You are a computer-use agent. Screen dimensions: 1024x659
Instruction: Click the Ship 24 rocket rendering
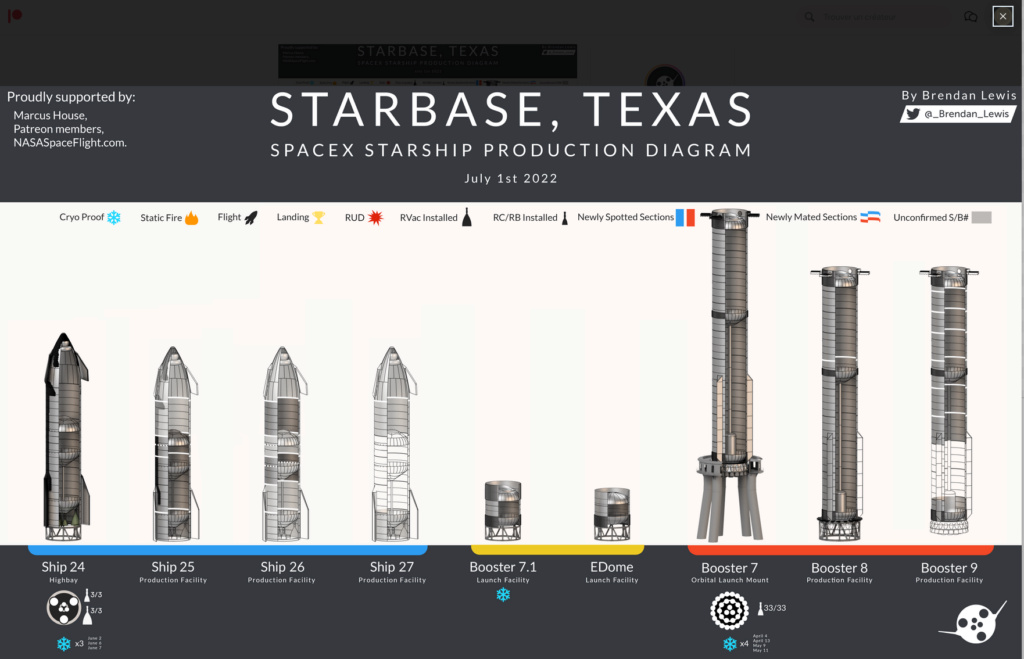(x=65, y=437)
